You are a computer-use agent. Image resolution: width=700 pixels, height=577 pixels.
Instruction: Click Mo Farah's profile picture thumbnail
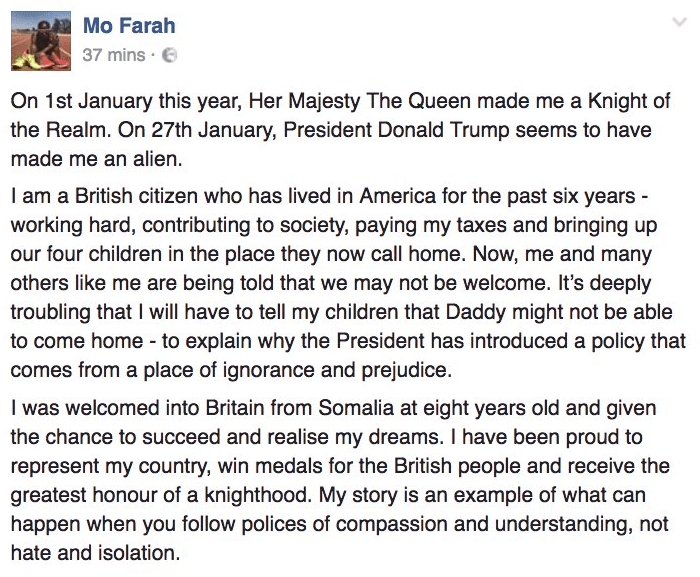pyautogui.click(x=42, y=39)
